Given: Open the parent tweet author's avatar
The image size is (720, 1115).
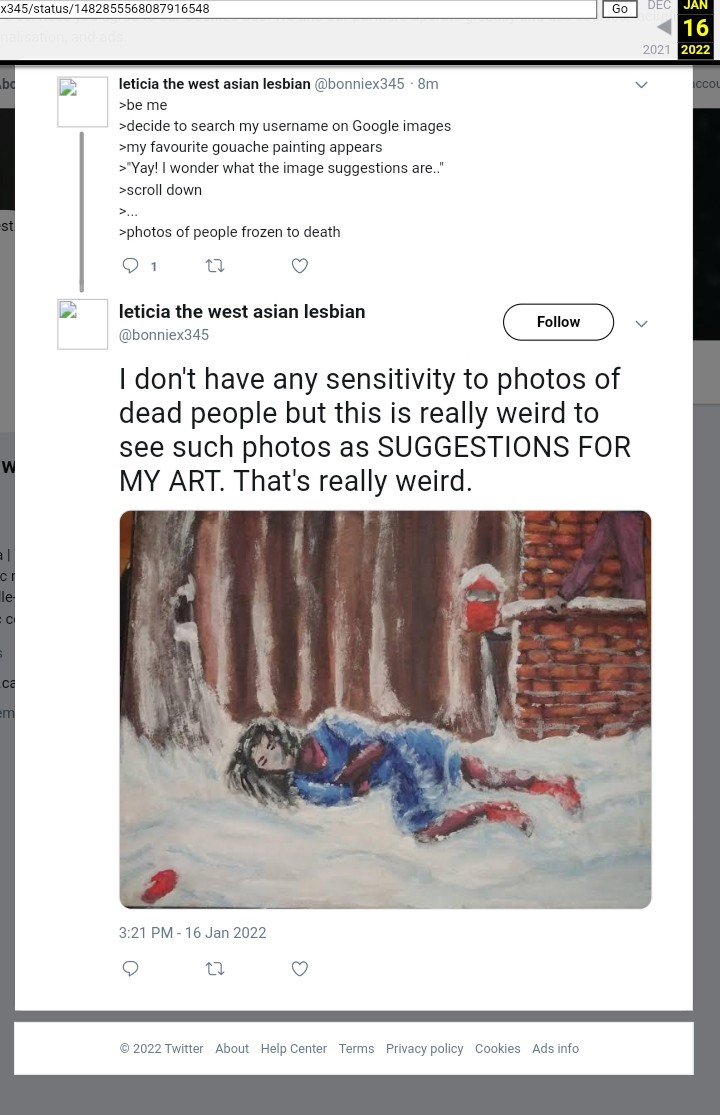Looking at the screenshot, I should tap(82, 101).
